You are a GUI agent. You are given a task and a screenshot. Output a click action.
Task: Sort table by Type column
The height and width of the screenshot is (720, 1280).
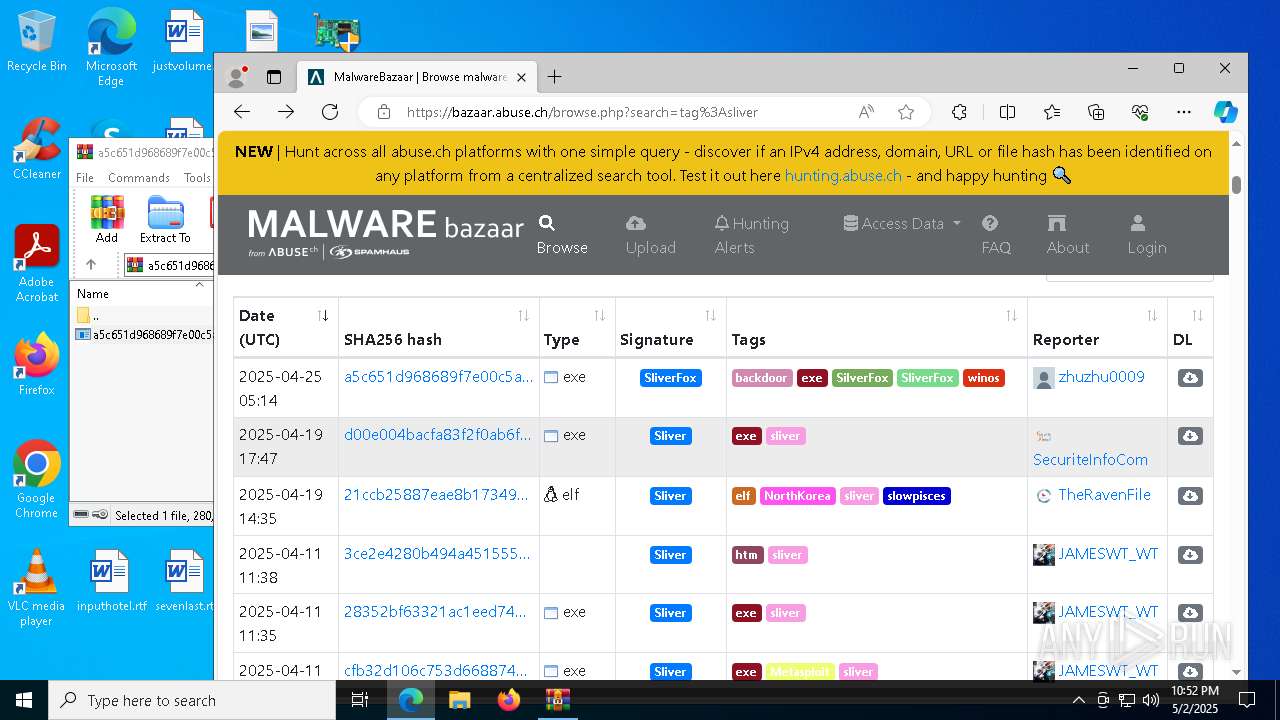[577, 327]
